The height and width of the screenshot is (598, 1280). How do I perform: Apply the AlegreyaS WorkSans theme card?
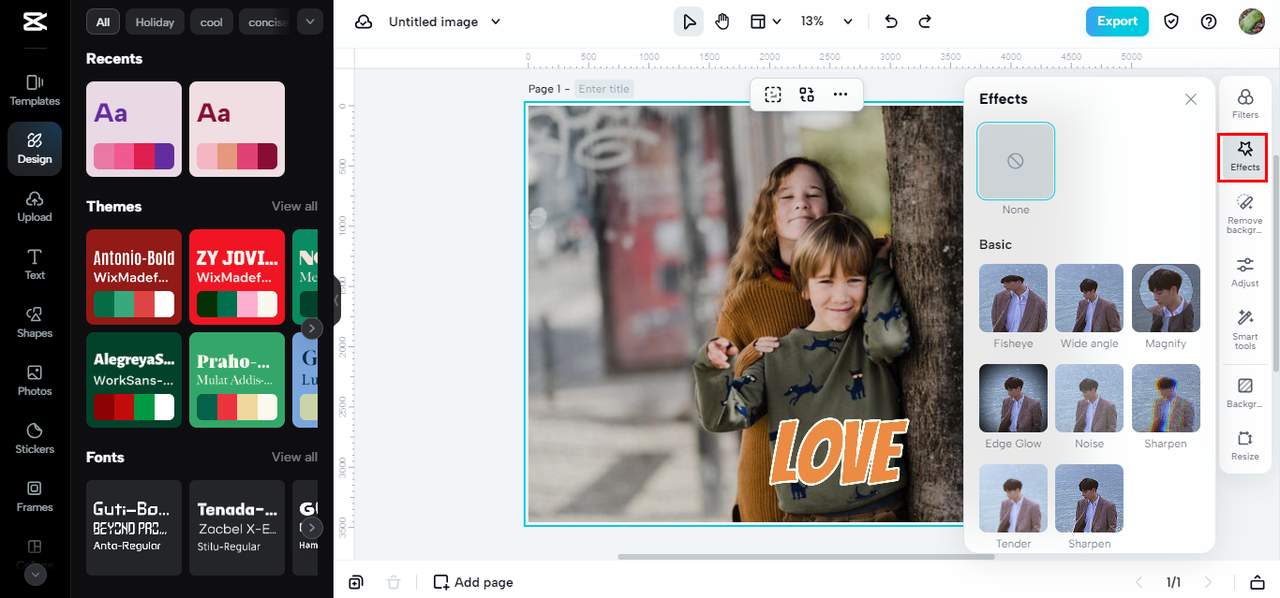pyautogui.click(x=134, y=380)
